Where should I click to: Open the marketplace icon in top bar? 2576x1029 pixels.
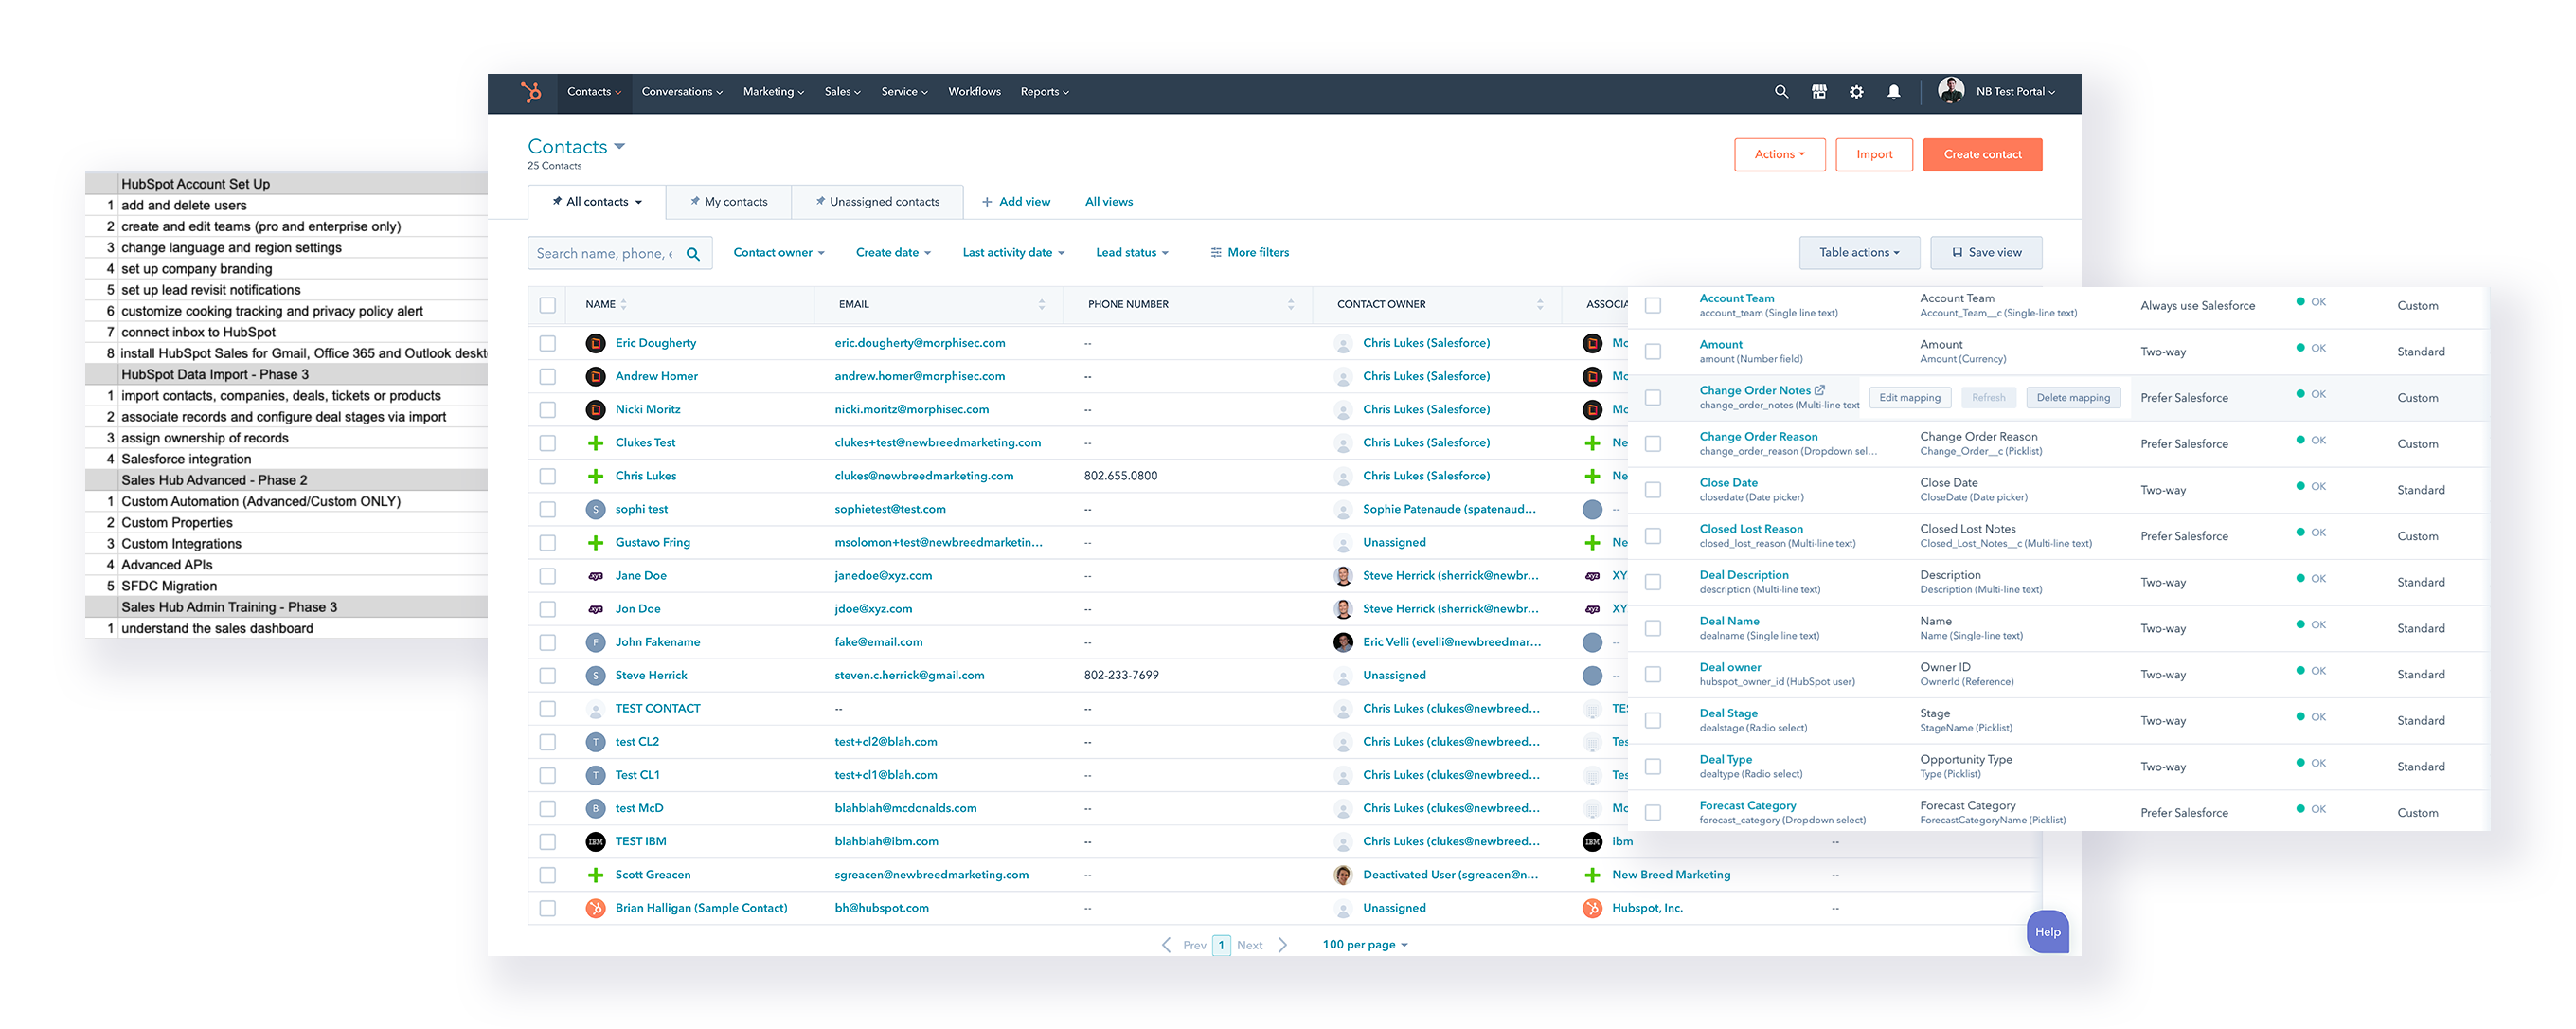pos(1819,92)
